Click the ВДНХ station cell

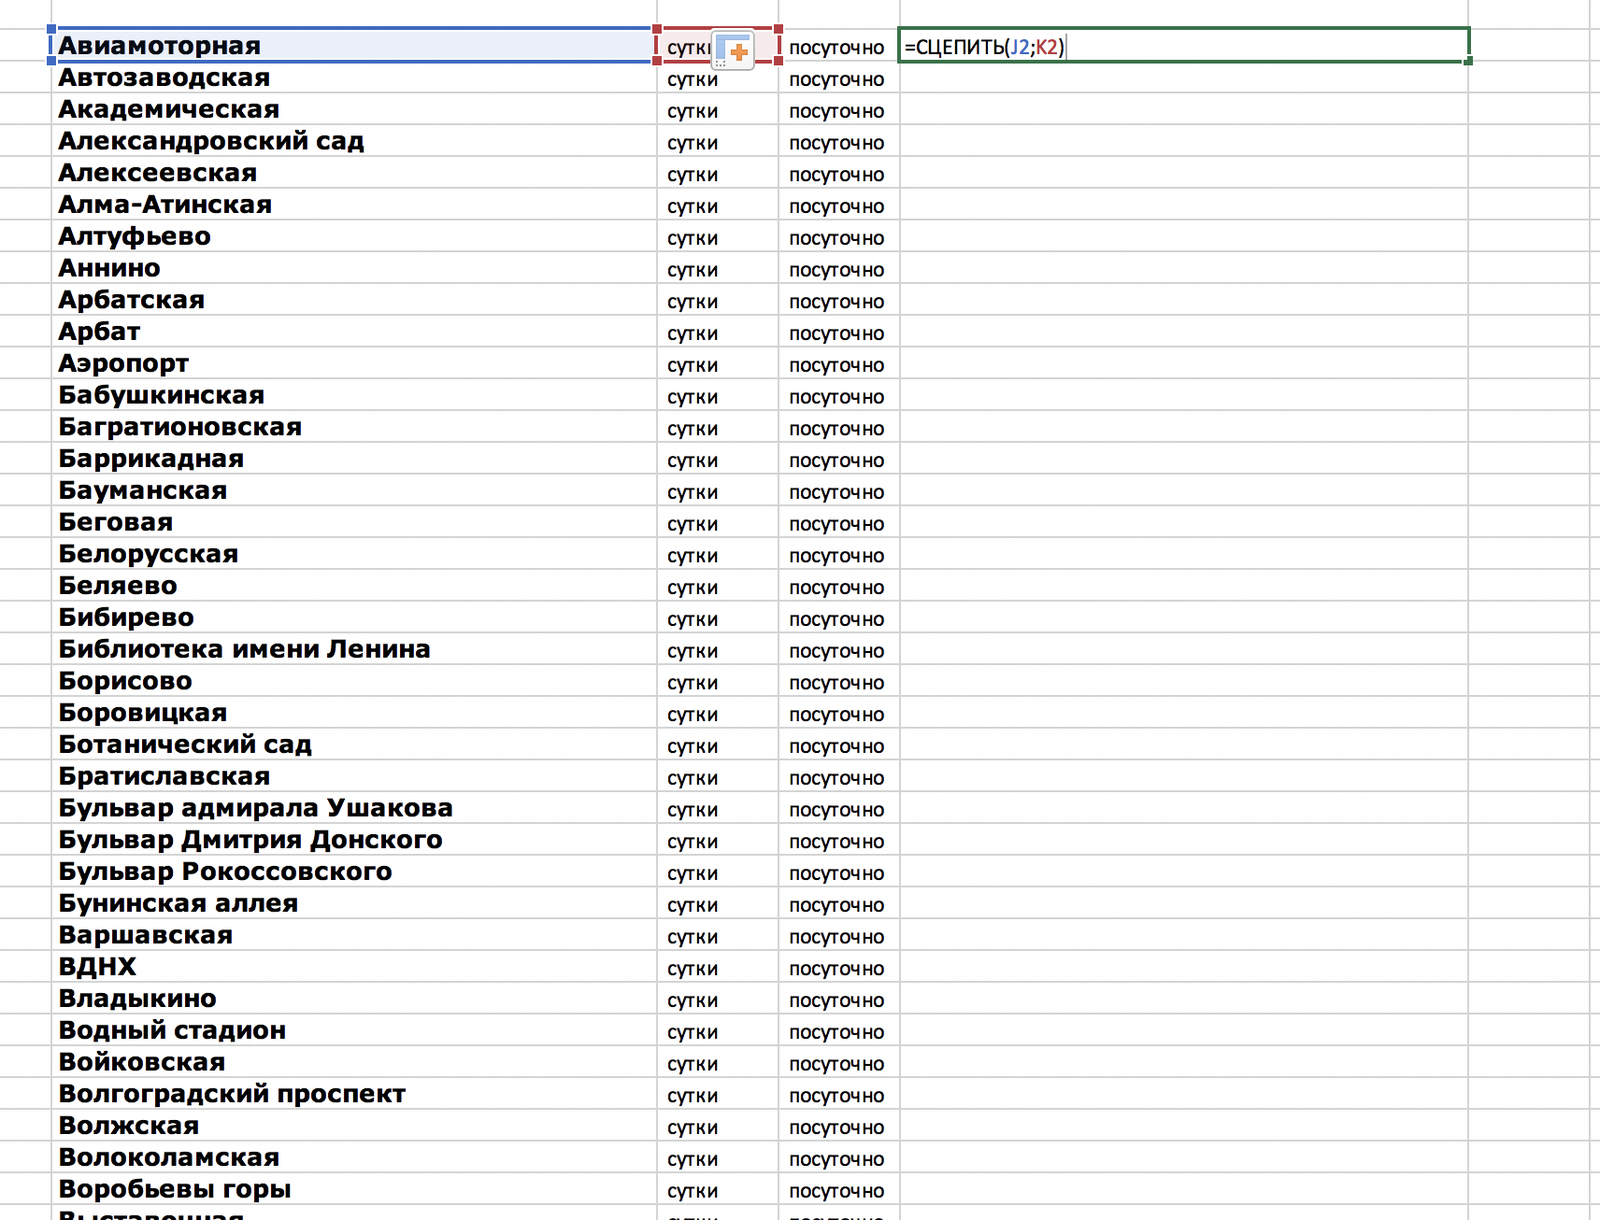pos(350,967)
